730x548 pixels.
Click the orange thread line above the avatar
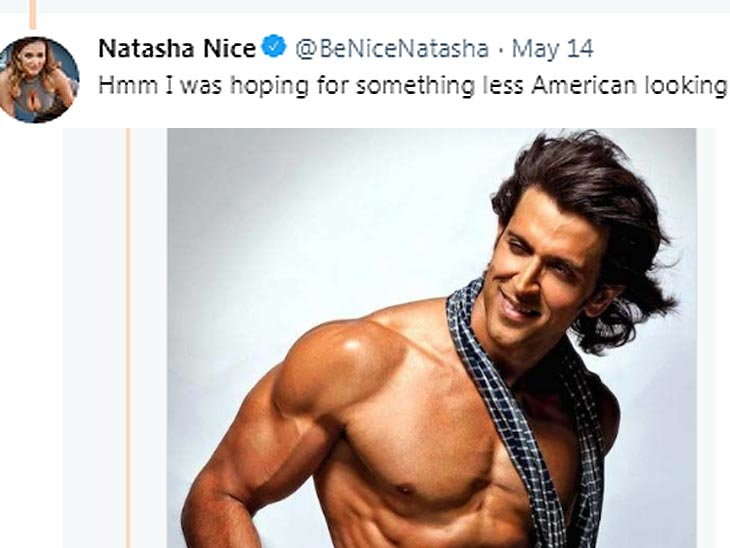(x=31, y=13)
